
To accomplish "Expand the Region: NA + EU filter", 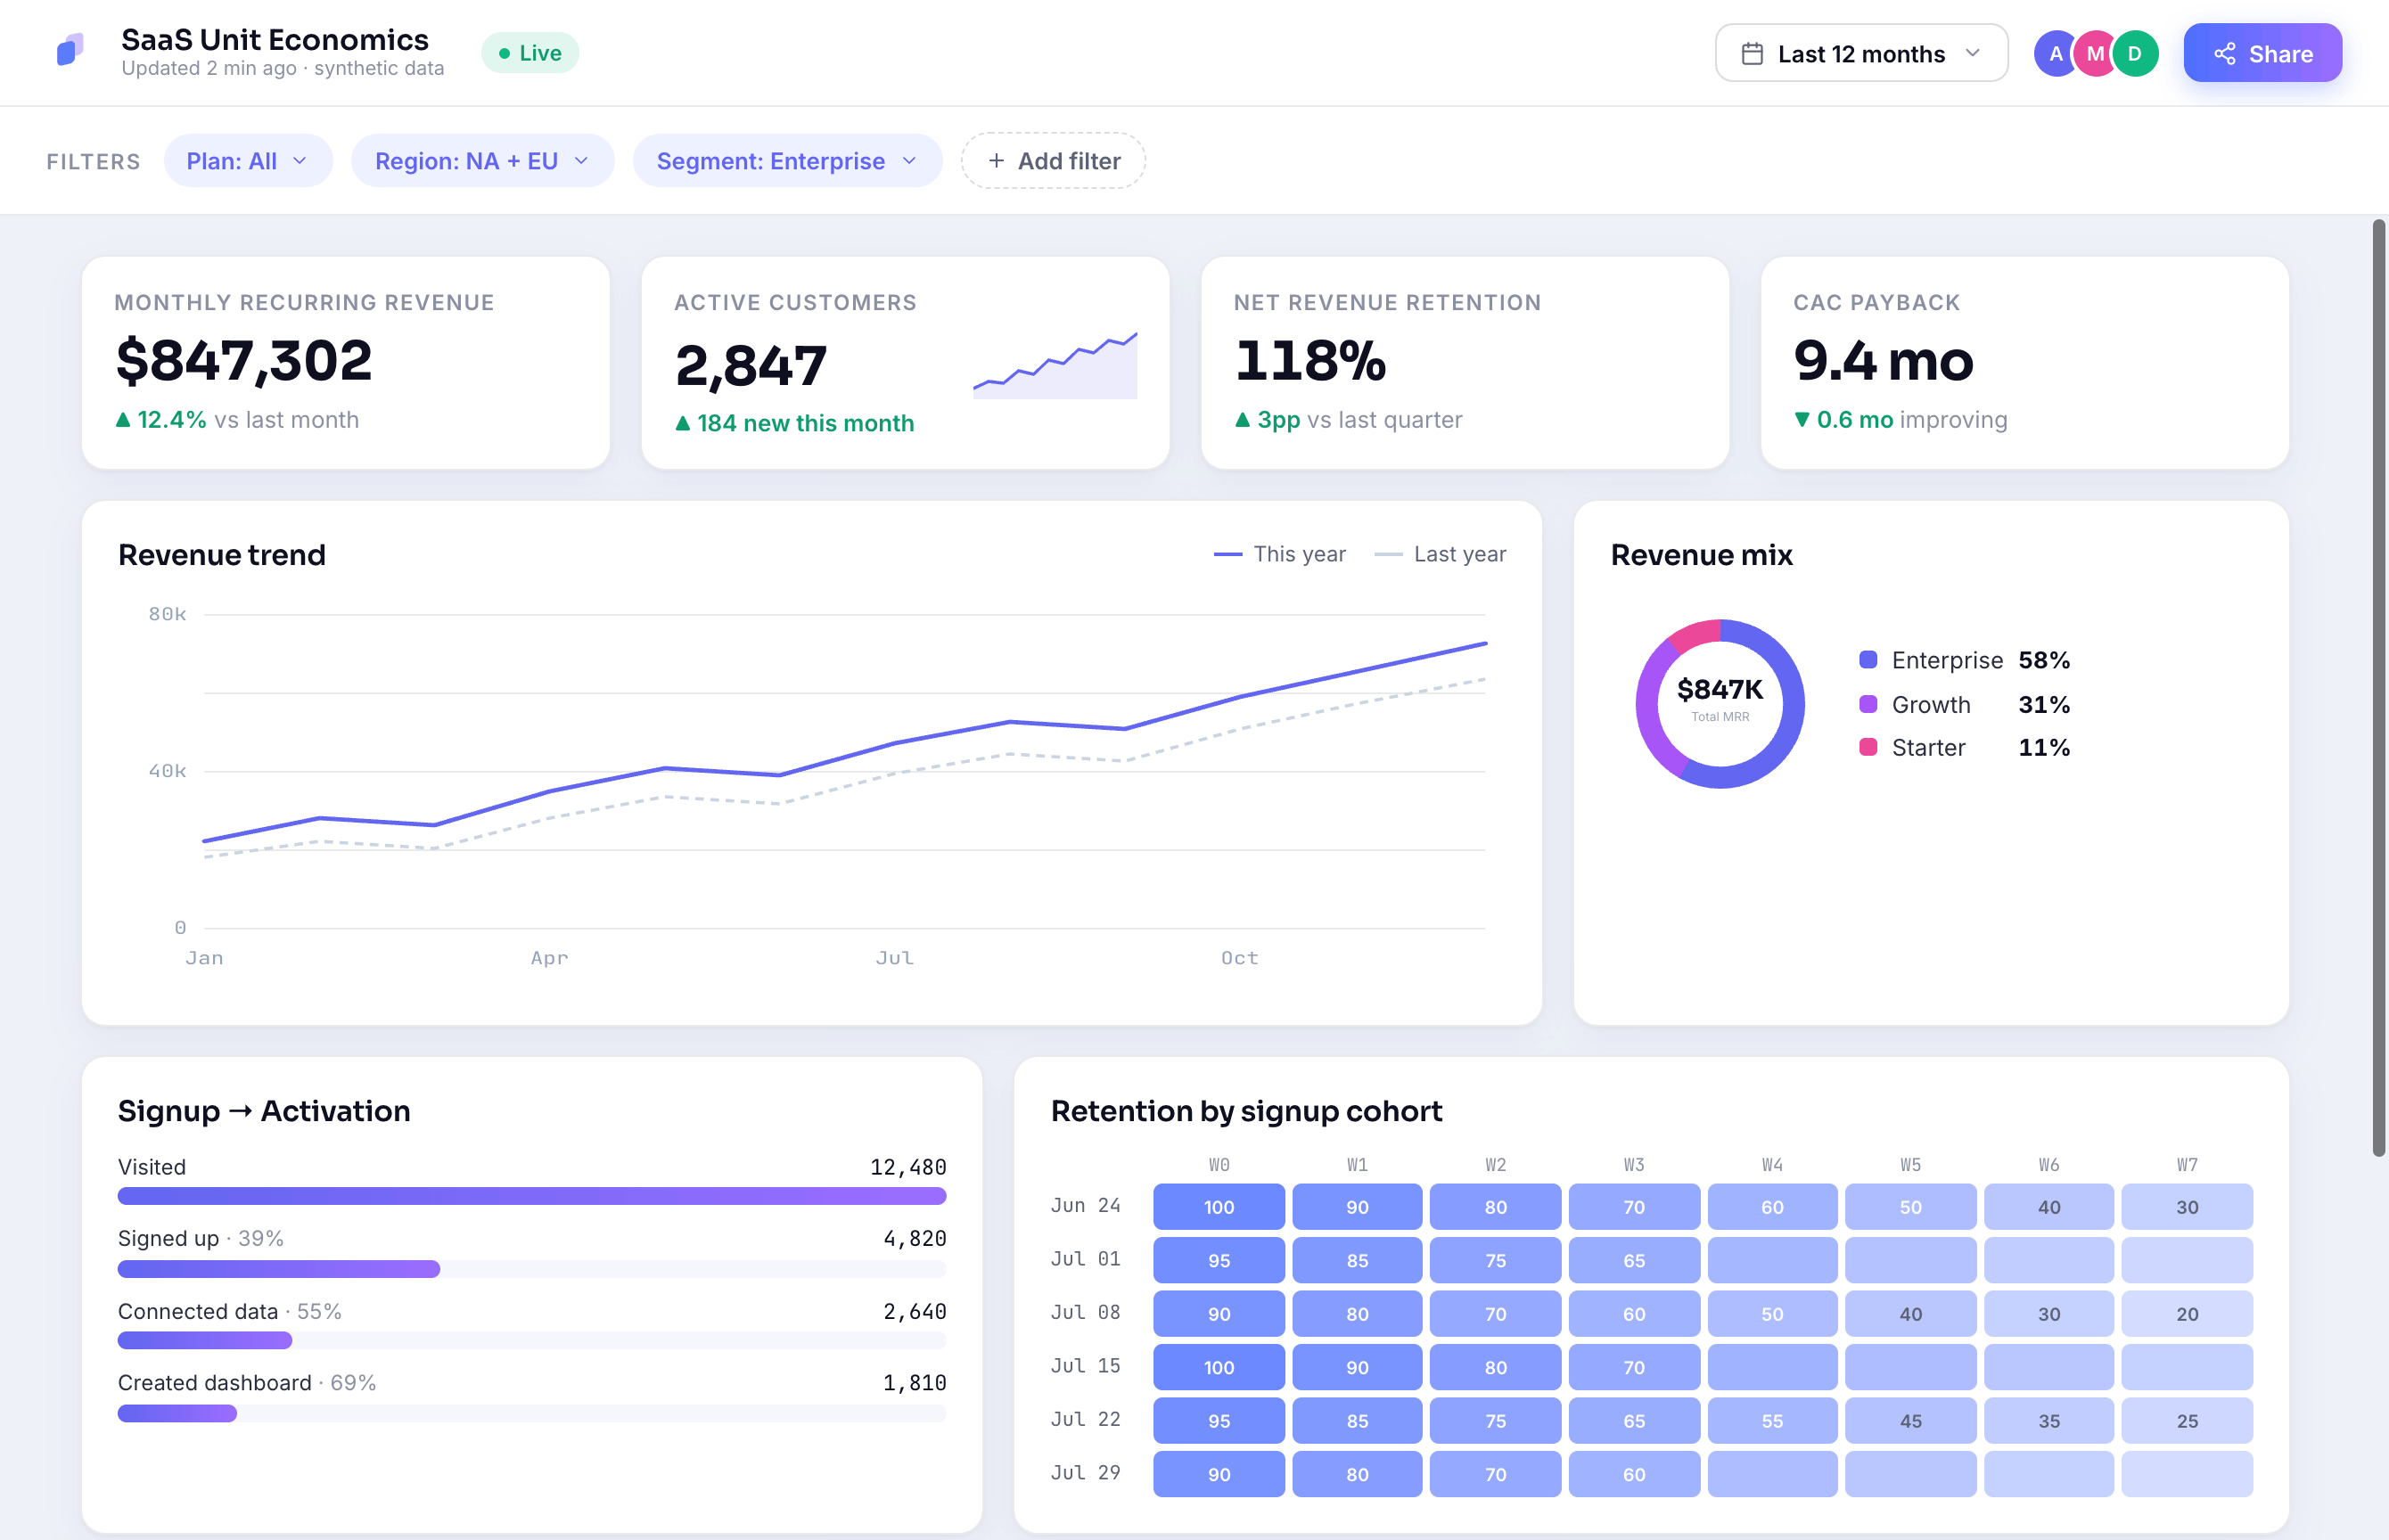I will coord(482,161).
